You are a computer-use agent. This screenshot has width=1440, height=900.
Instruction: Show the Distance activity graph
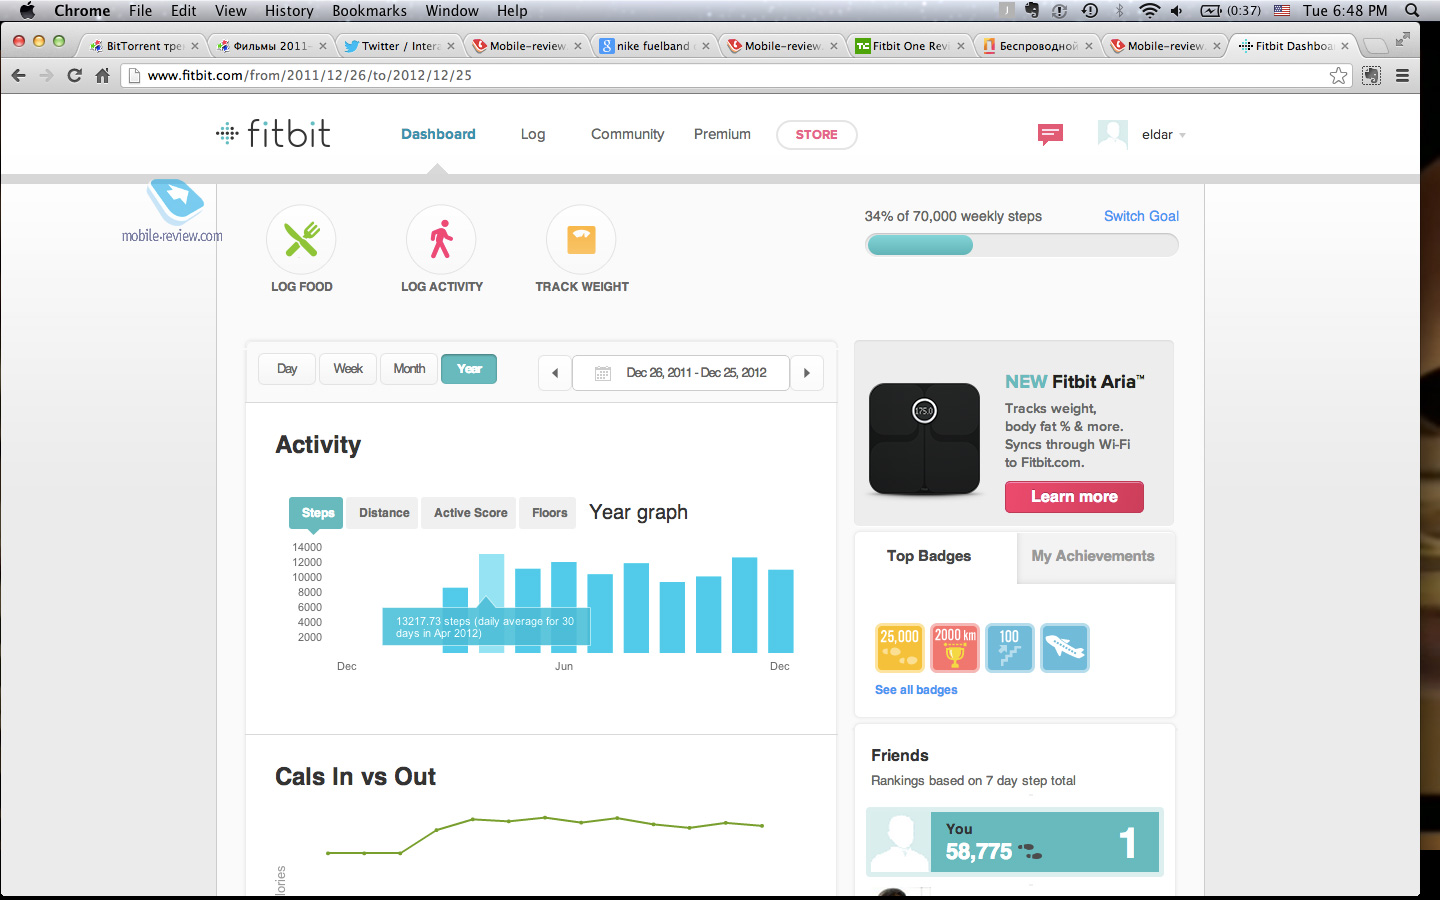click(384, 513)
